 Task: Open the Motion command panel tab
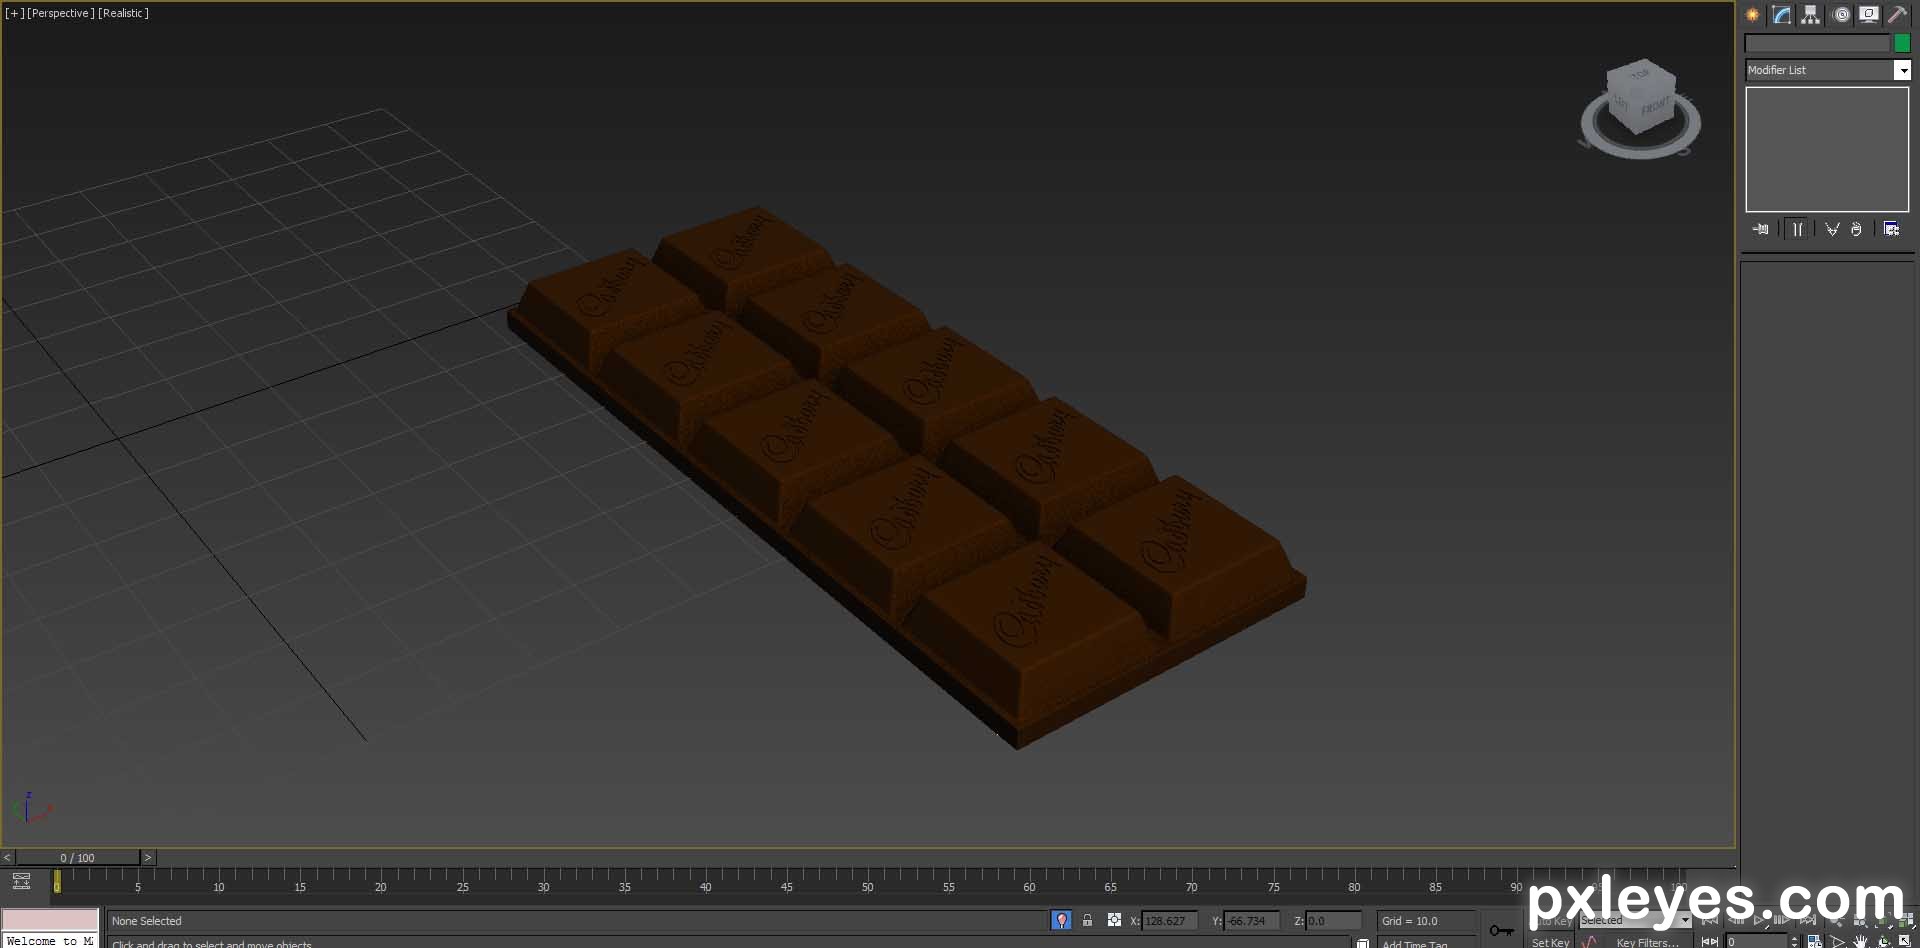point(1841,15)
